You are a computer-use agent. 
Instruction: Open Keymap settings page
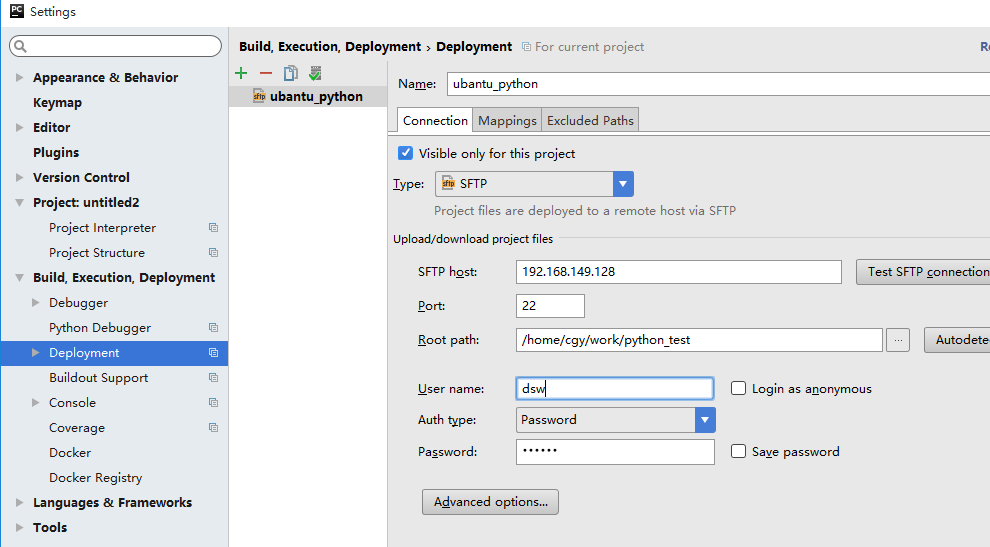(57, 102)
